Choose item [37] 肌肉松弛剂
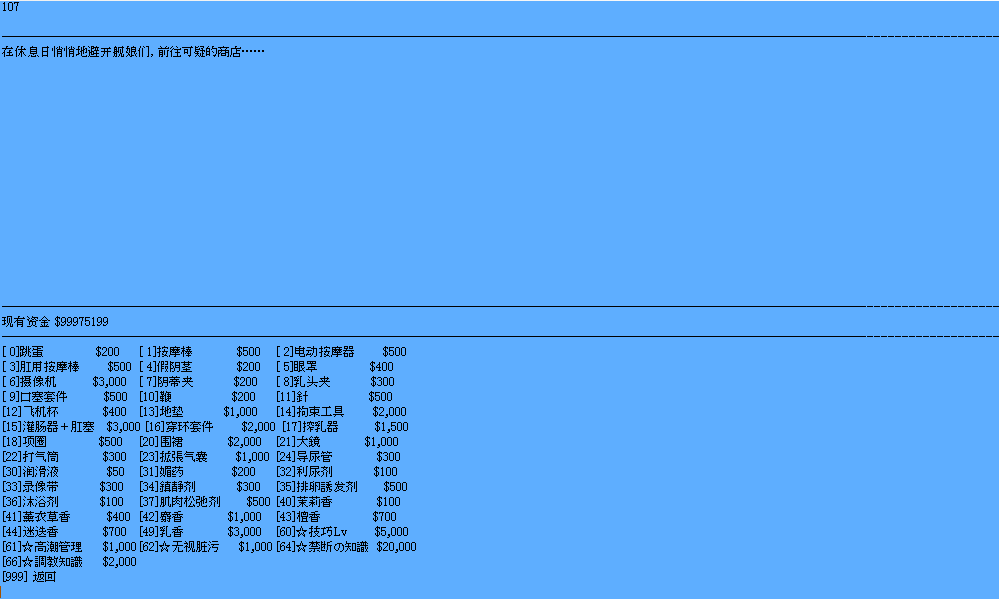This screenshot has height=599, width=999. (204, 502)
